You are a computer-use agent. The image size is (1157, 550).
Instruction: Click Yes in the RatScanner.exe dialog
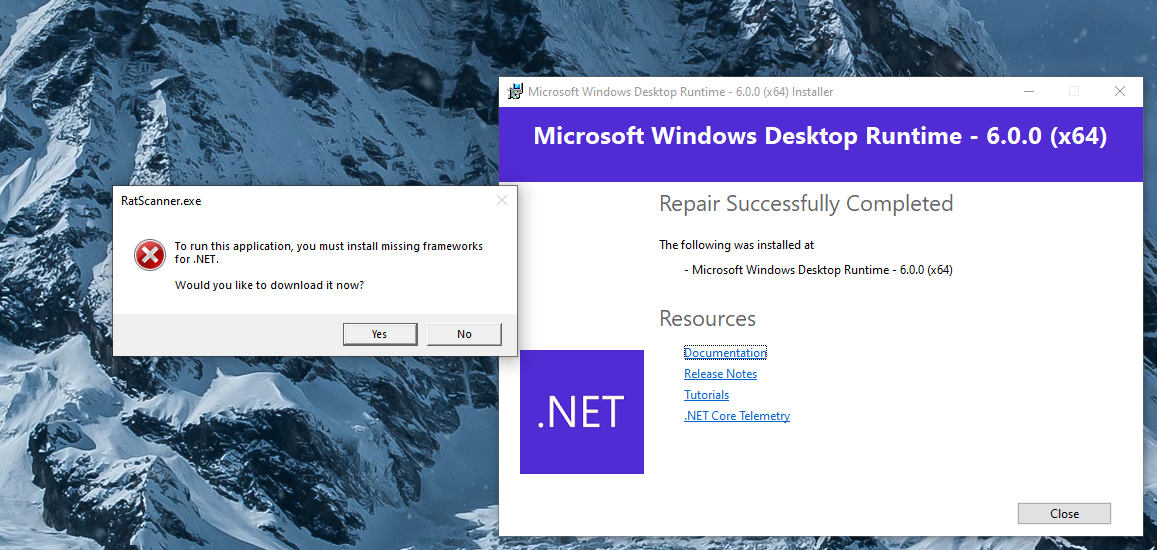379,334
